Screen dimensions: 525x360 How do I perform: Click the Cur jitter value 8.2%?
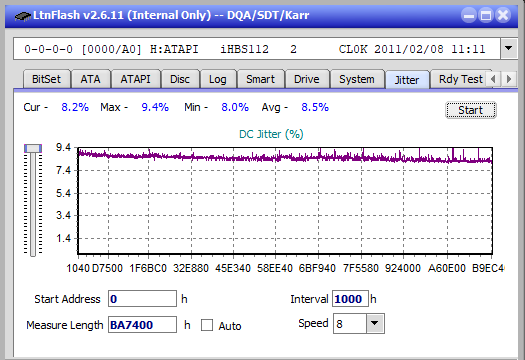(75, 107)
